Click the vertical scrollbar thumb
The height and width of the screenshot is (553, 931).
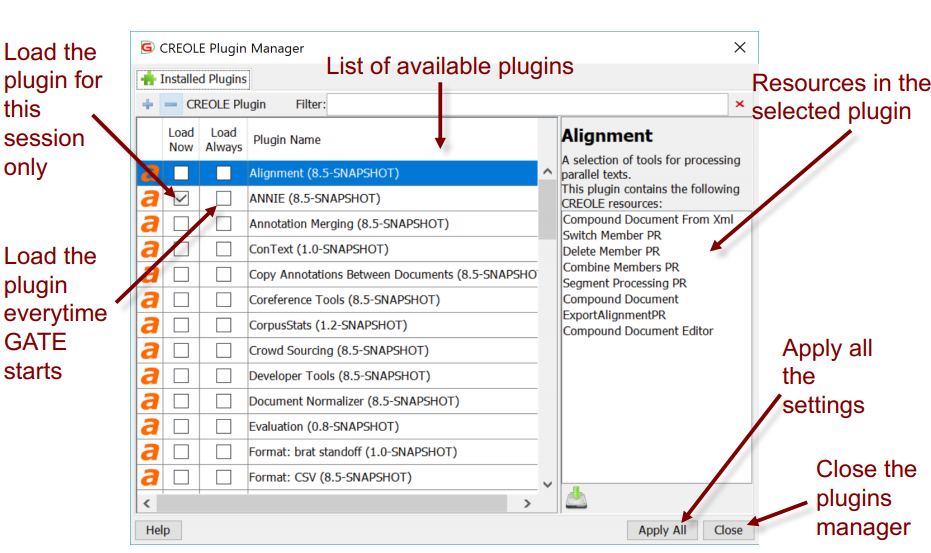pos(547,210)
